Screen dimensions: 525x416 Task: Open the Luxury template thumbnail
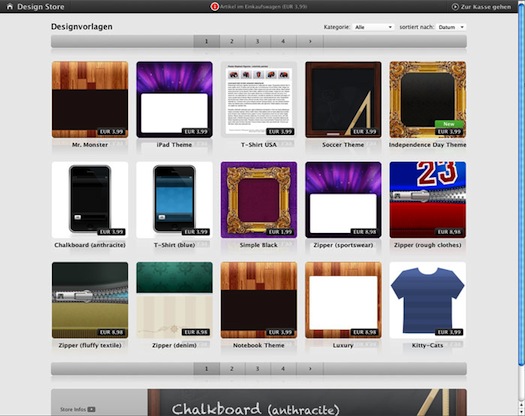(343, 300)
